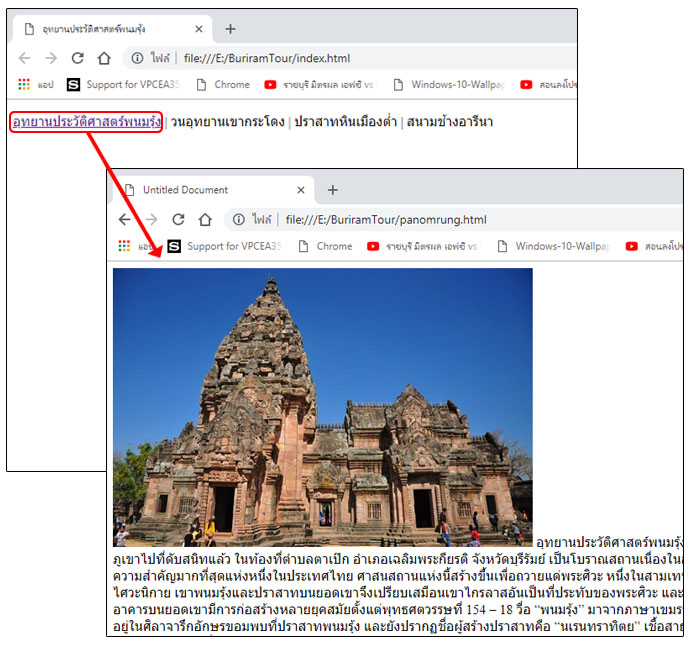This screenshot has height=645, width=691.
Task: Open new tab plus beside Untitled Document tab
Action: [333, 190]
